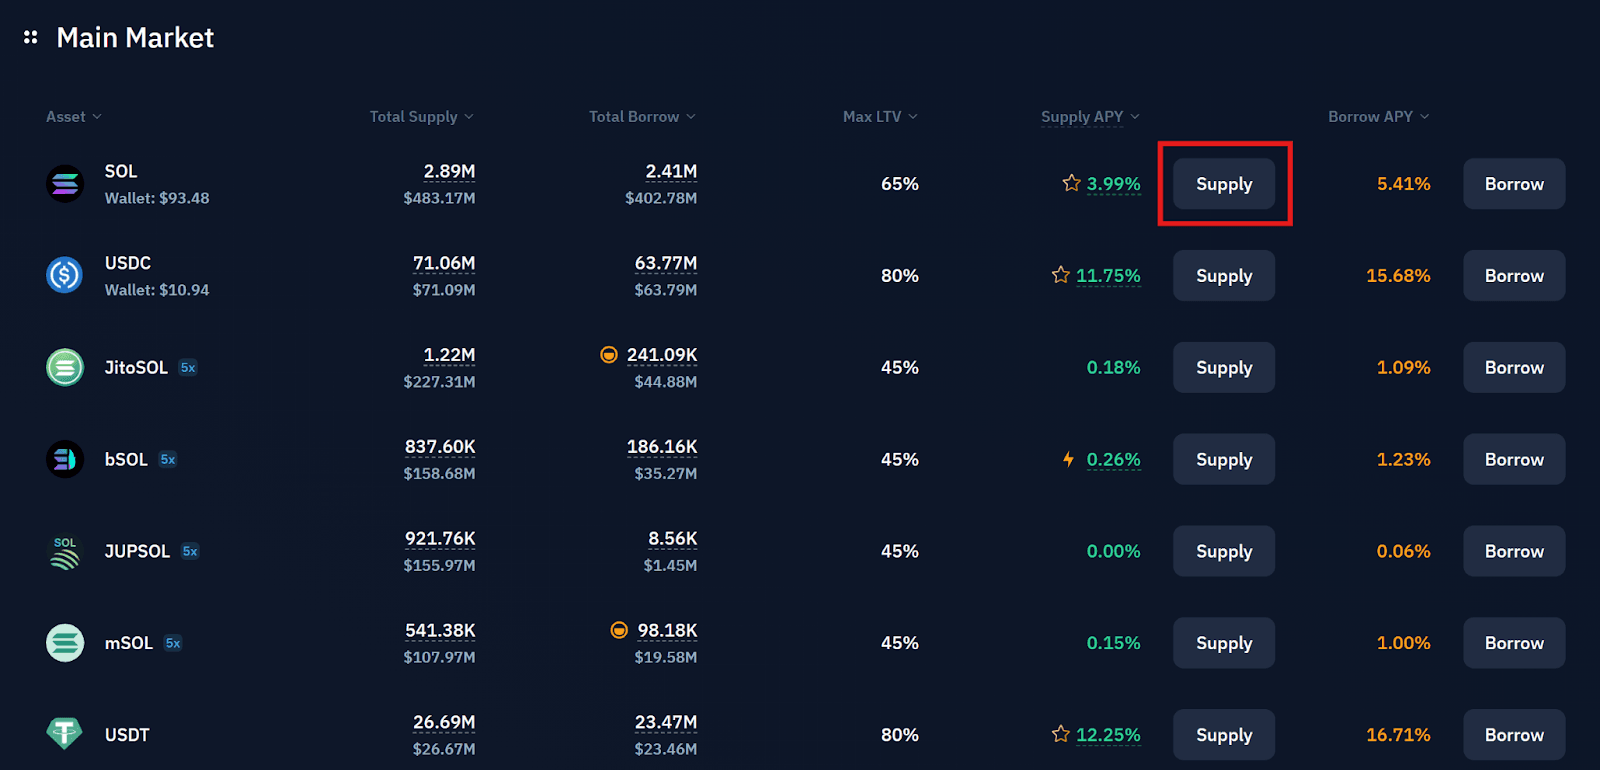Click the JitoSOL total supply 1.22M
The image size is (1600, 770).
point(449,354)
